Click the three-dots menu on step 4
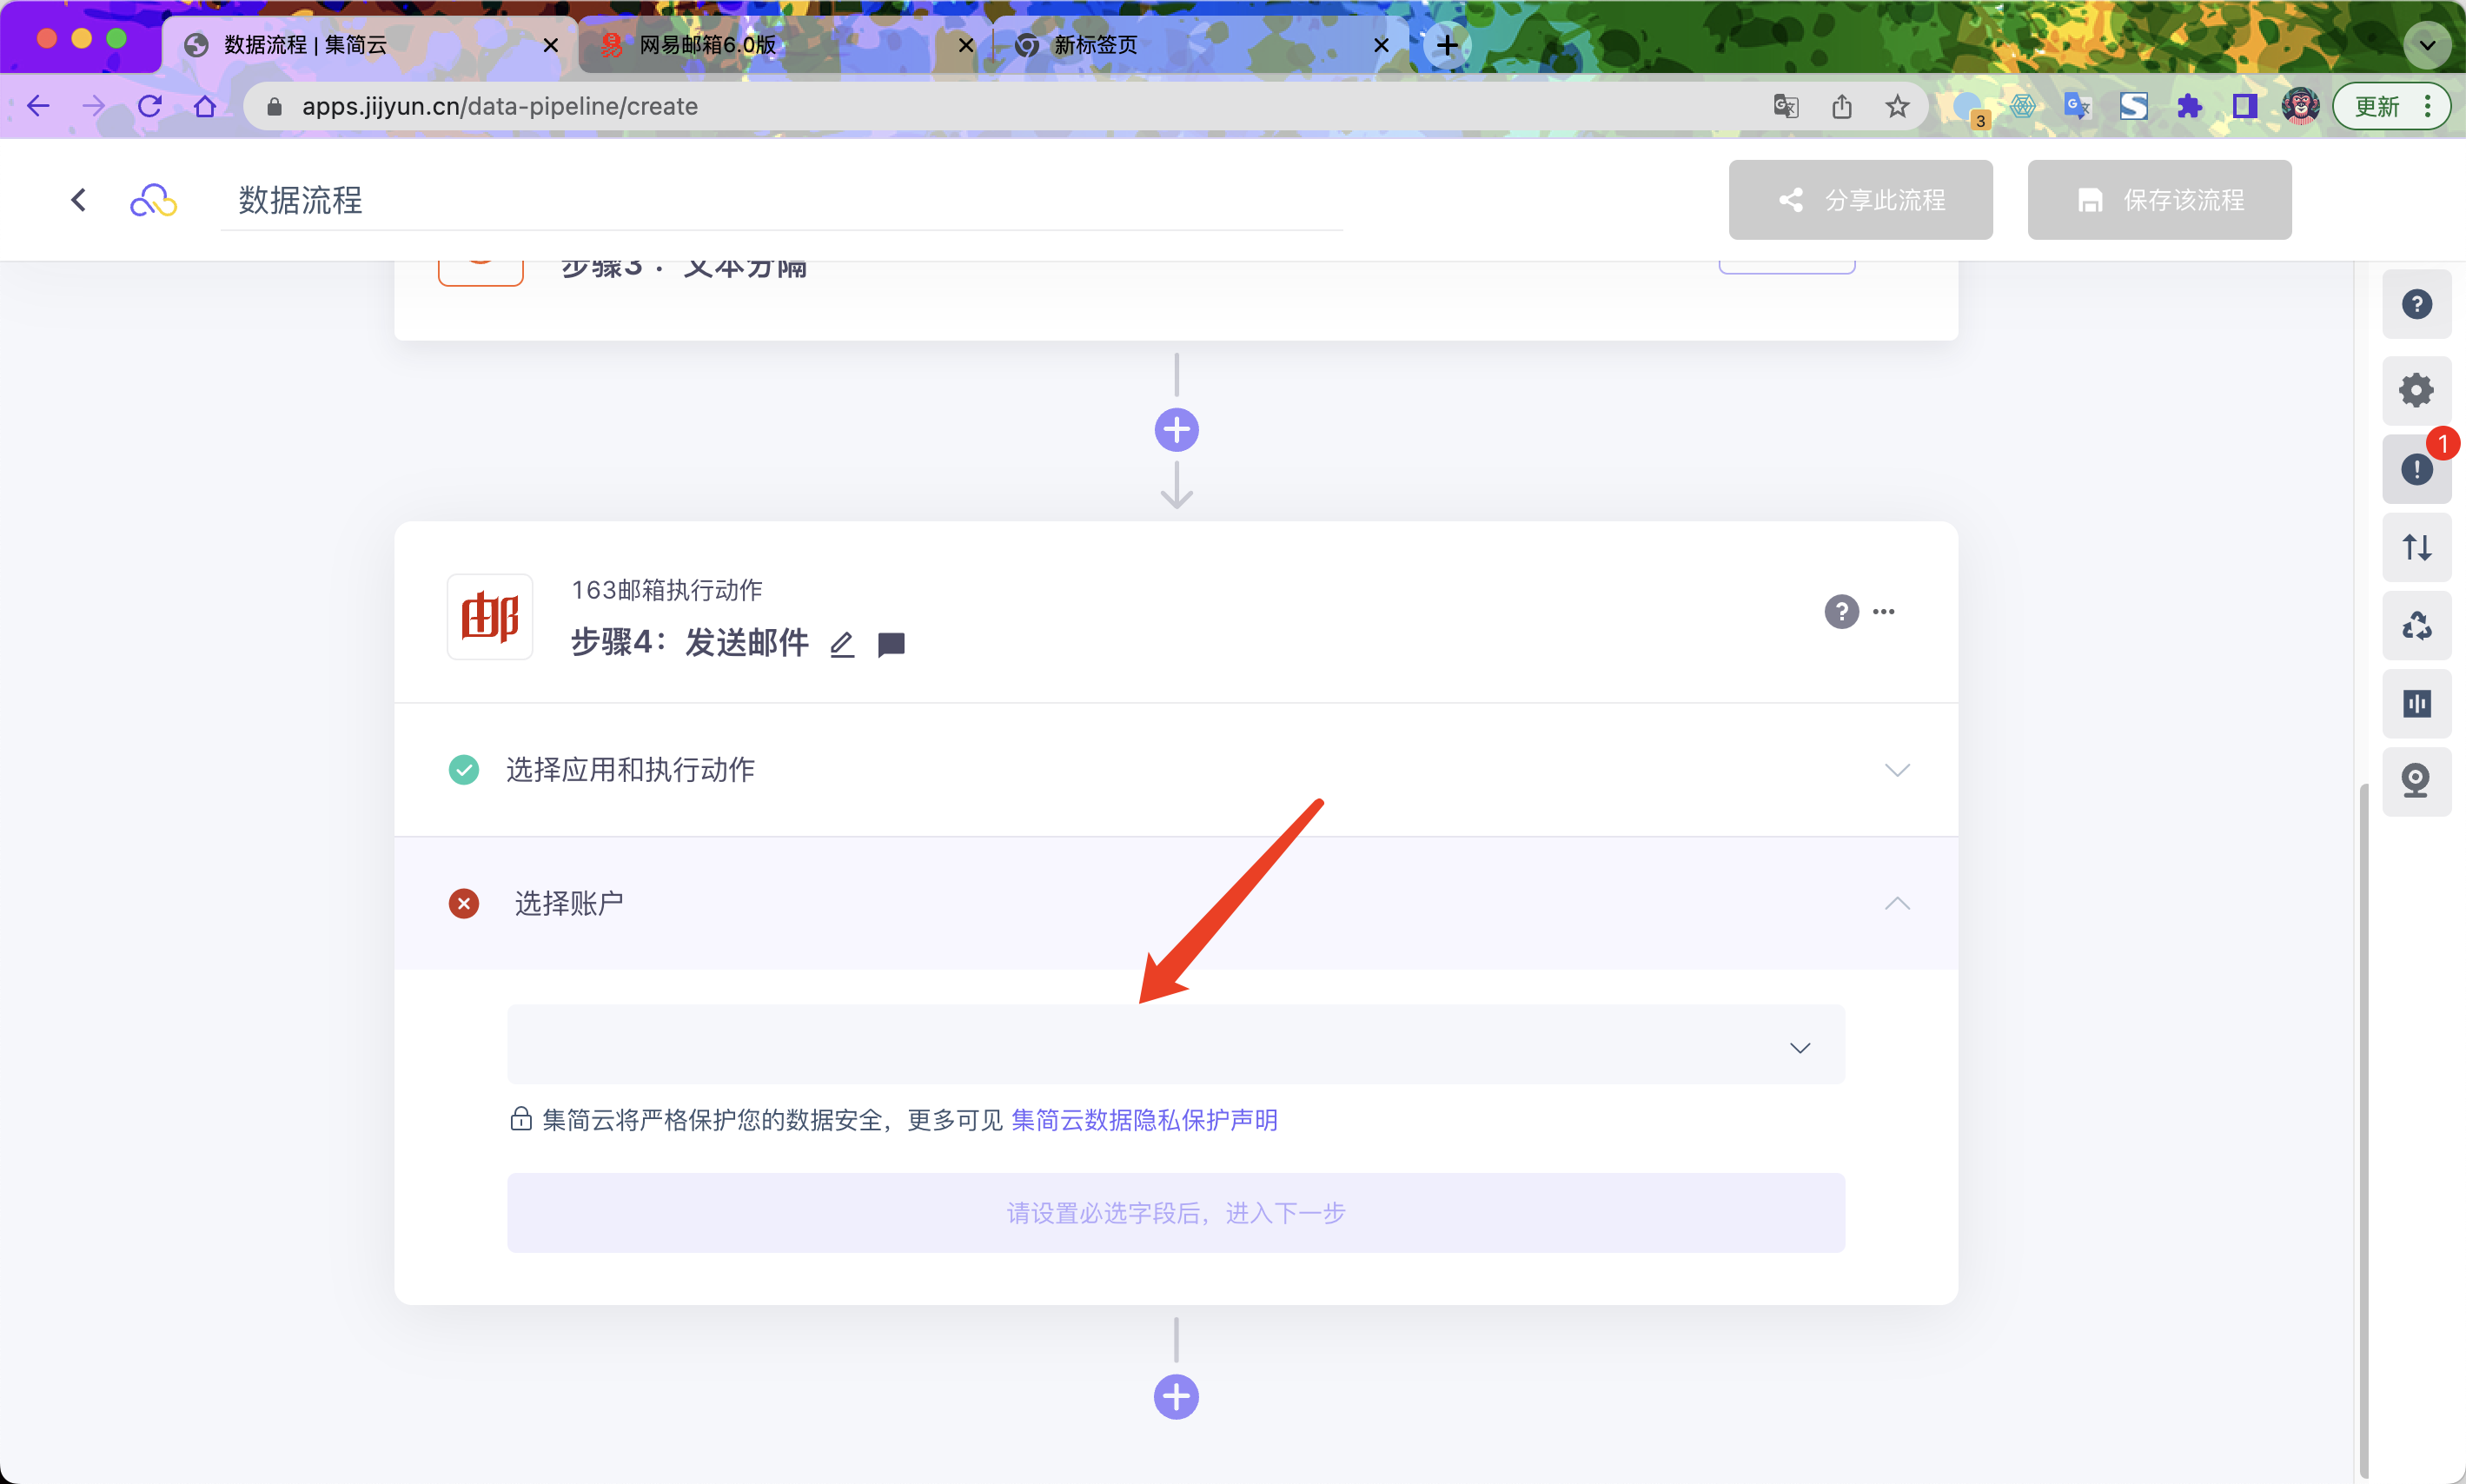 pos(1884,612)
